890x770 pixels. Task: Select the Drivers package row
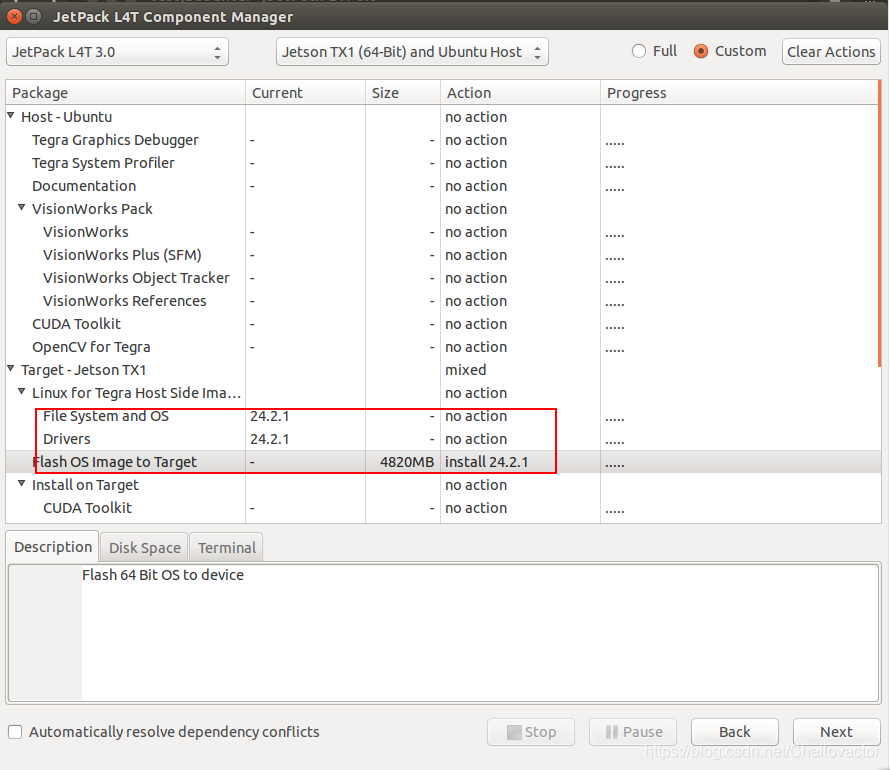[442, 439]
